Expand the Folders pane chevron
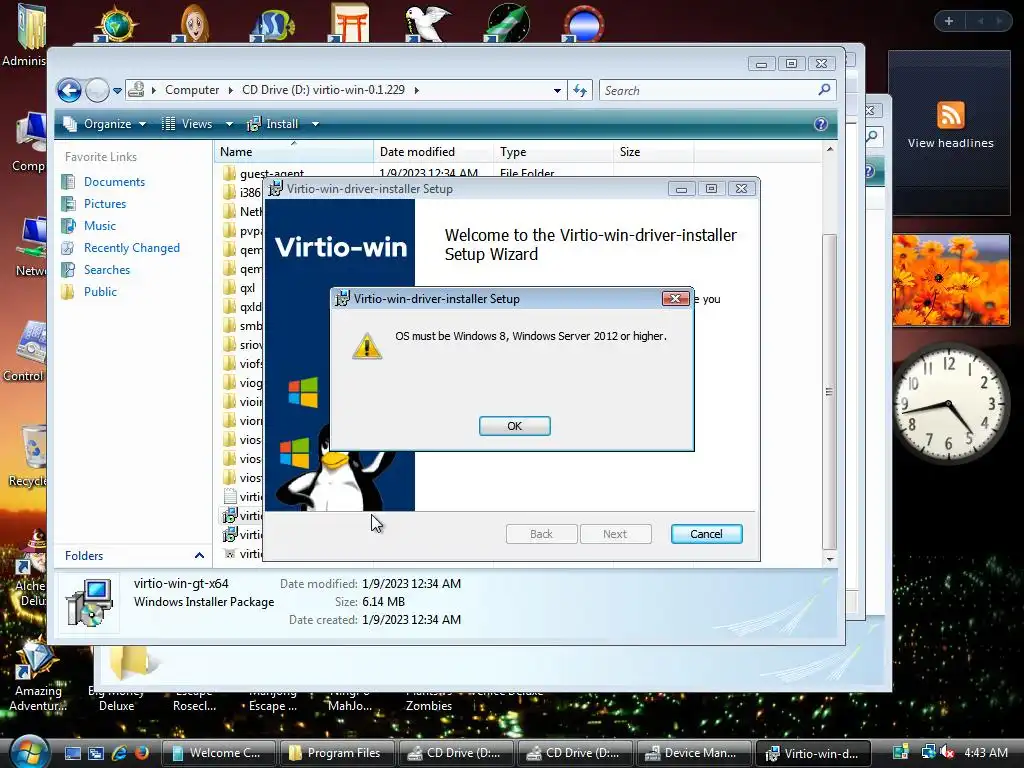1024x768 pixels. tap(199, 556)
